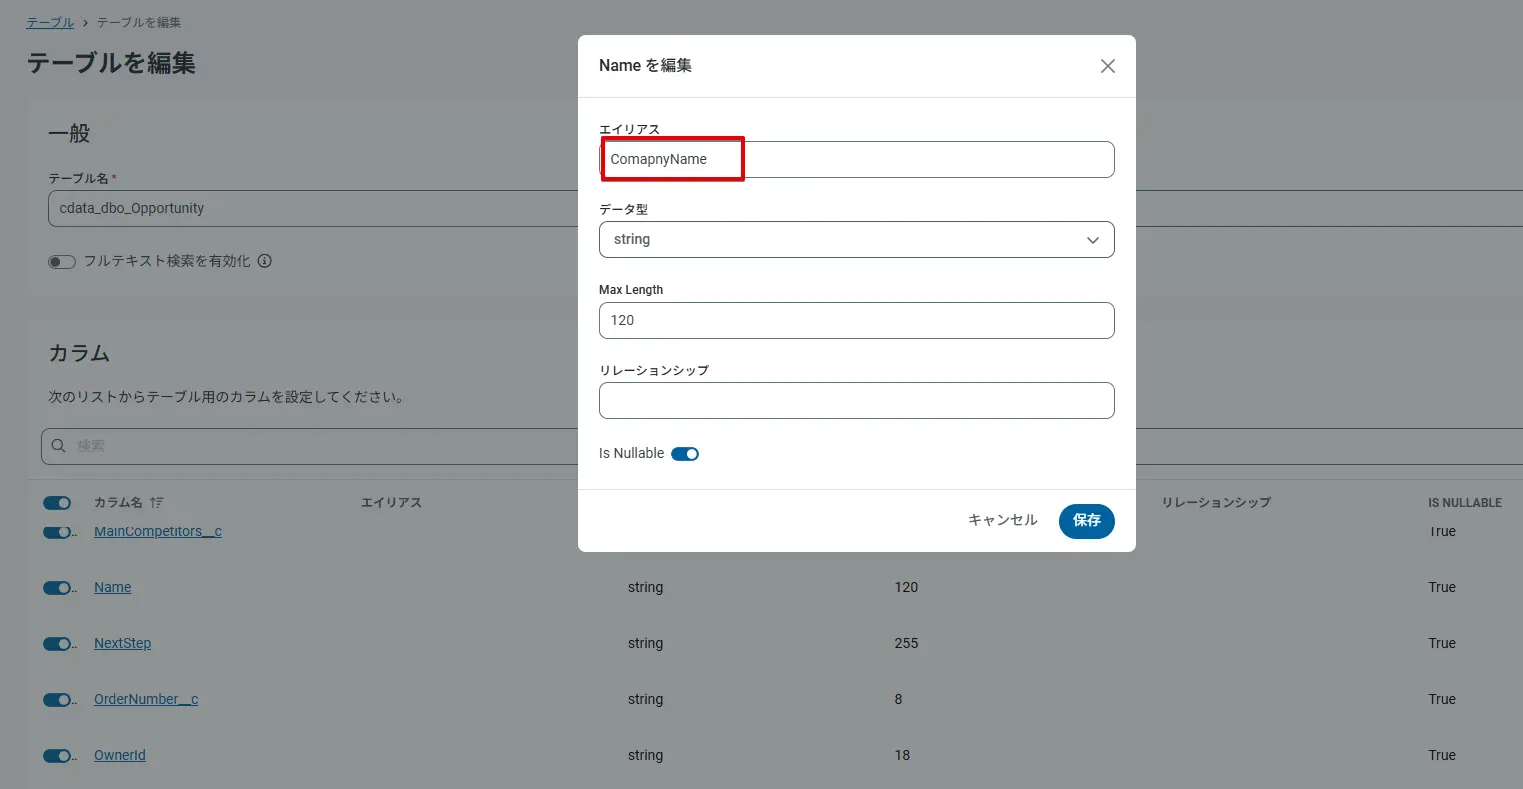This screenshot has width=1523, height=789.
Task: Toggle the NextStep column switch
Action: [x=57, y=644]
